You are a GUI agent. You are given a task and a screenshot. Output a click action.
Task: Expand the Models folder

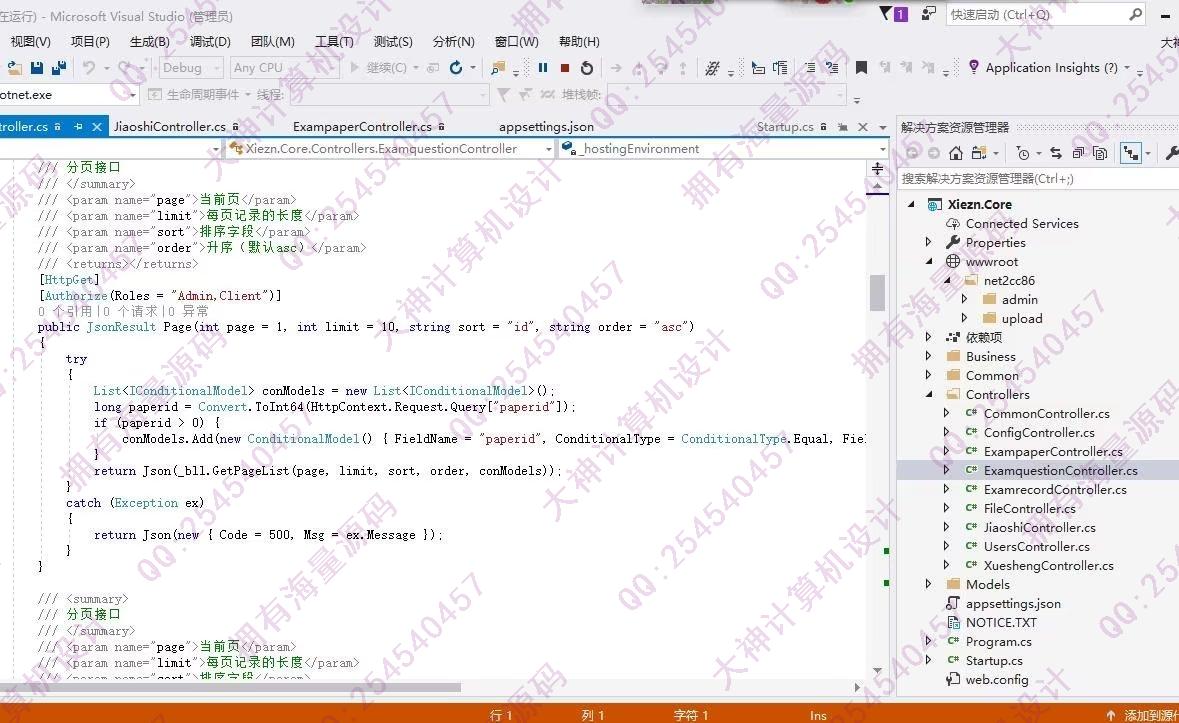pos(929,583)
